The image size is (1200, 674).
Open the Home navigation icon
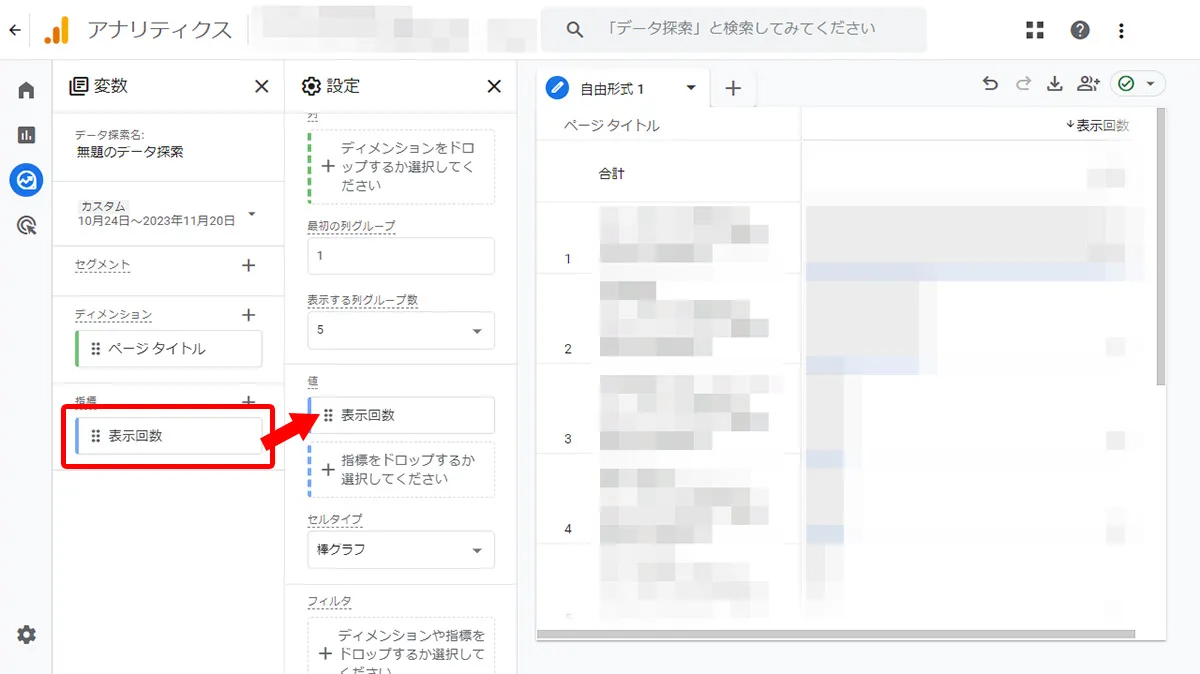tap(25, 89)
